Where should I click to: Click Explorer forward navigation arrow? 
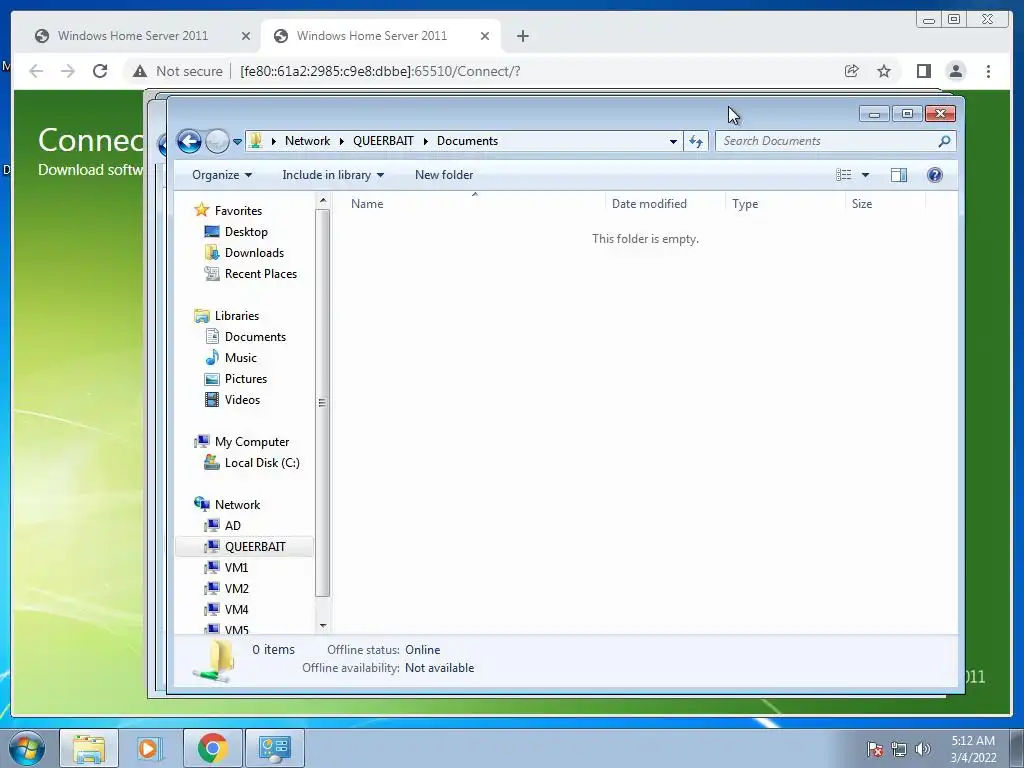click(217, 141)
